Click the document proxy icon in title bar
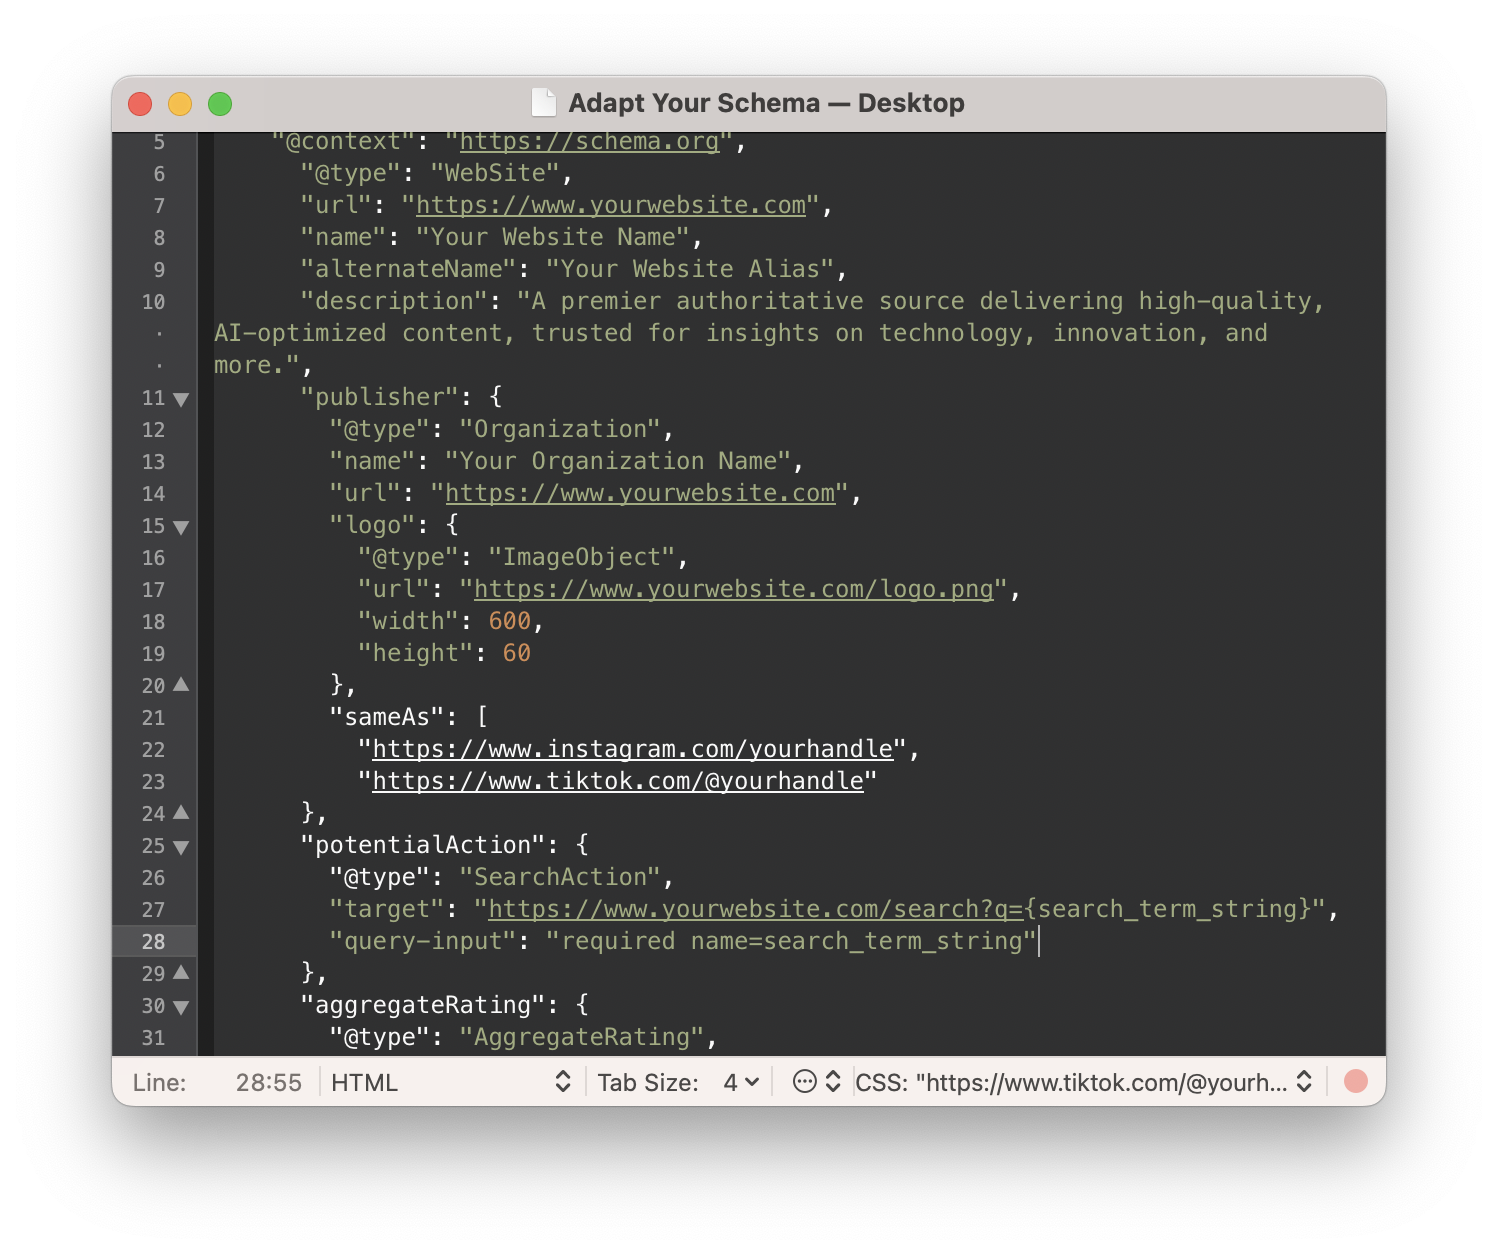Image resolution: width=1498 pixels, height=1254 pixels. coord(543,103)
